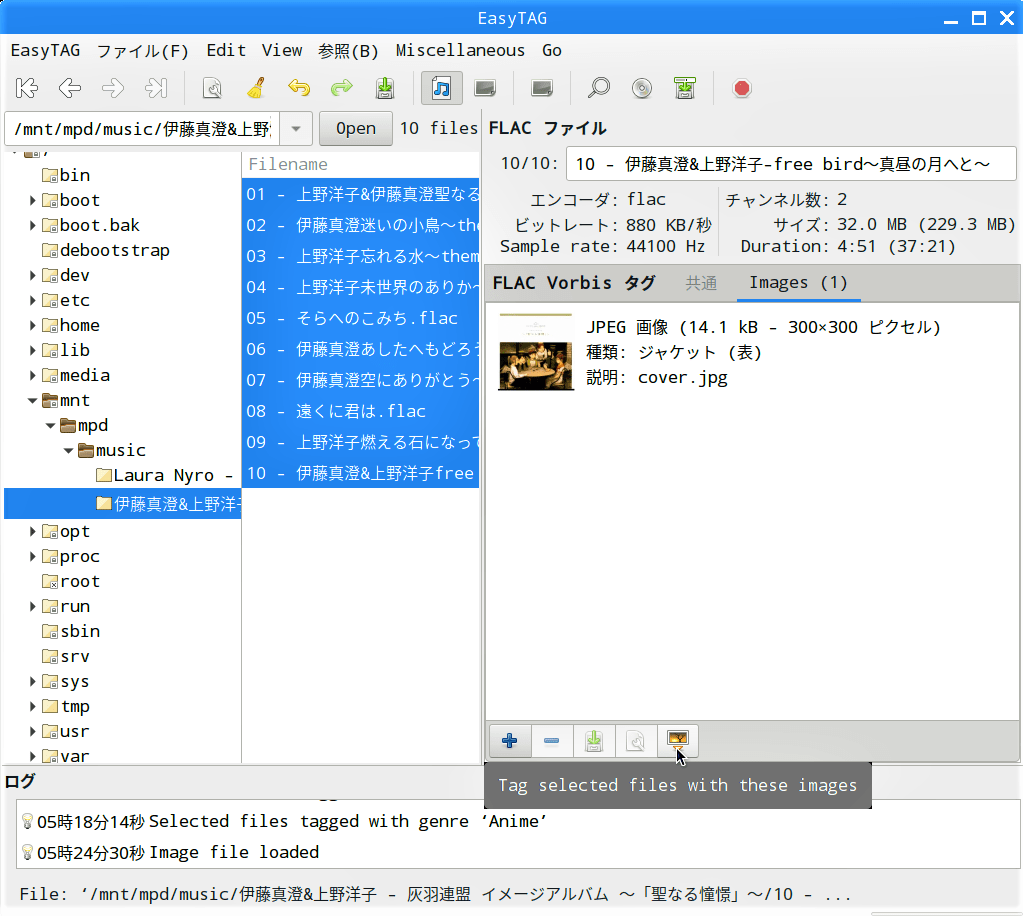Viewport: 1023px width, 916px height.
Task: Remove the image with the minus icon
Action: (x=552, y=740)
